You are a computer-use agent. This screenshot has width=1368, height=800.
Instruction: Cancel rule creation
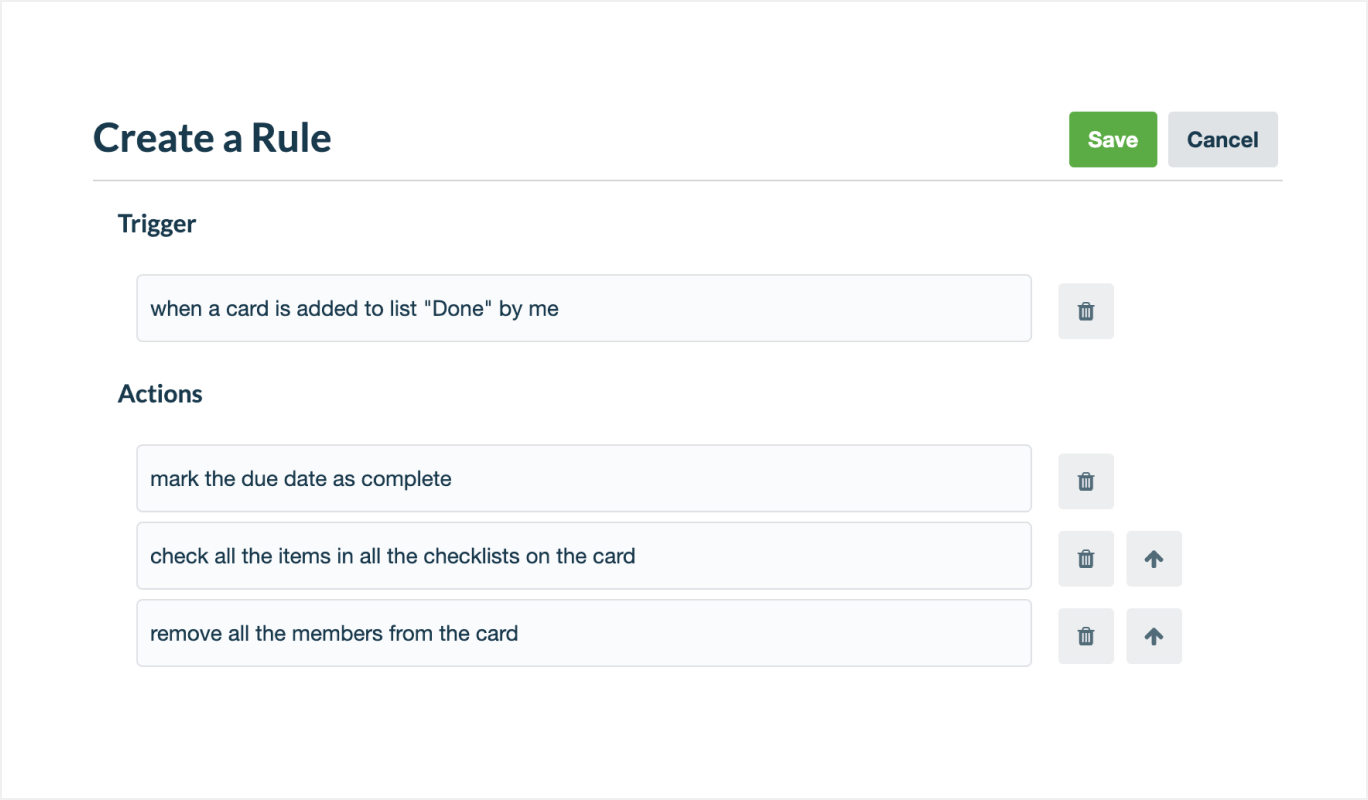point(1222,139)
